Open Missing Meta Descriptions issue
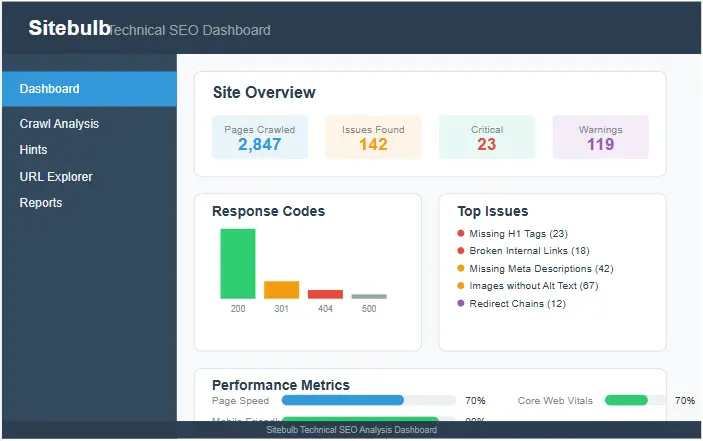This screenshot has width=703, height=441. (540, 269)
